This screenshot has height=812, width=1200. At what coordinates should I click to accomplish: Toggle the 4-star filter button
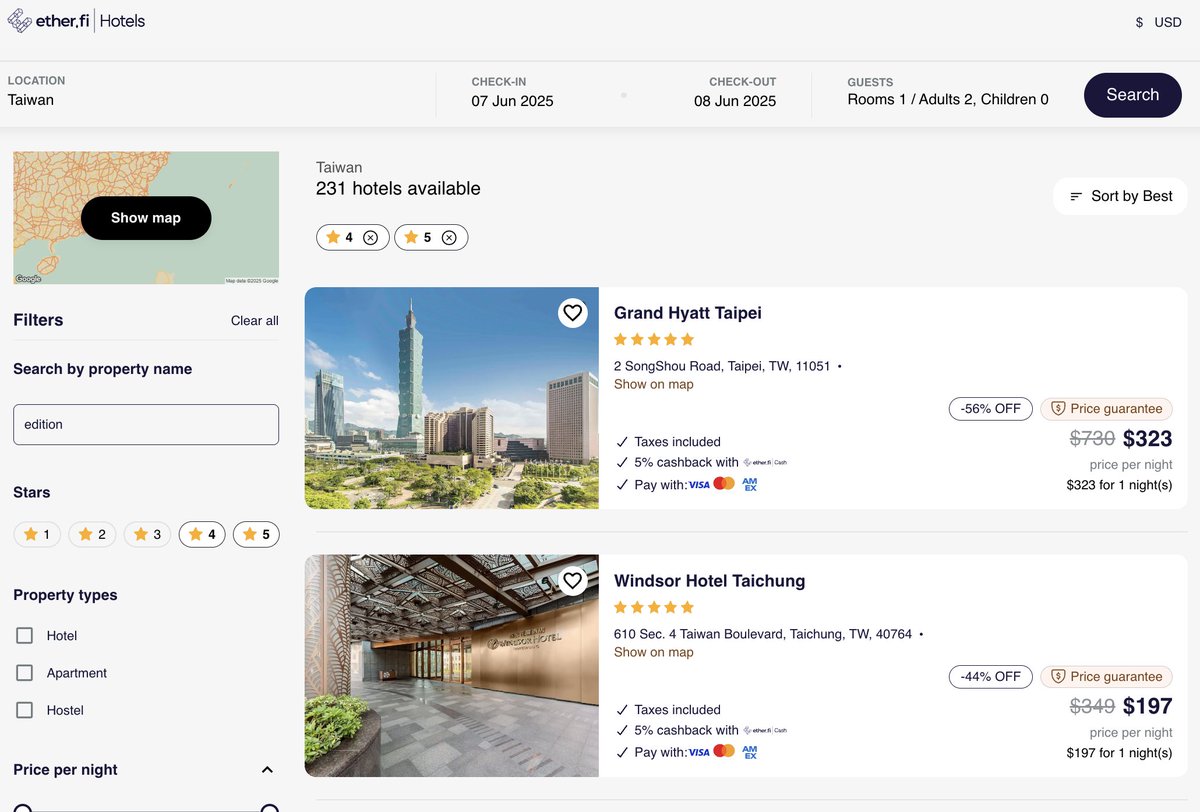coord(202,535)
